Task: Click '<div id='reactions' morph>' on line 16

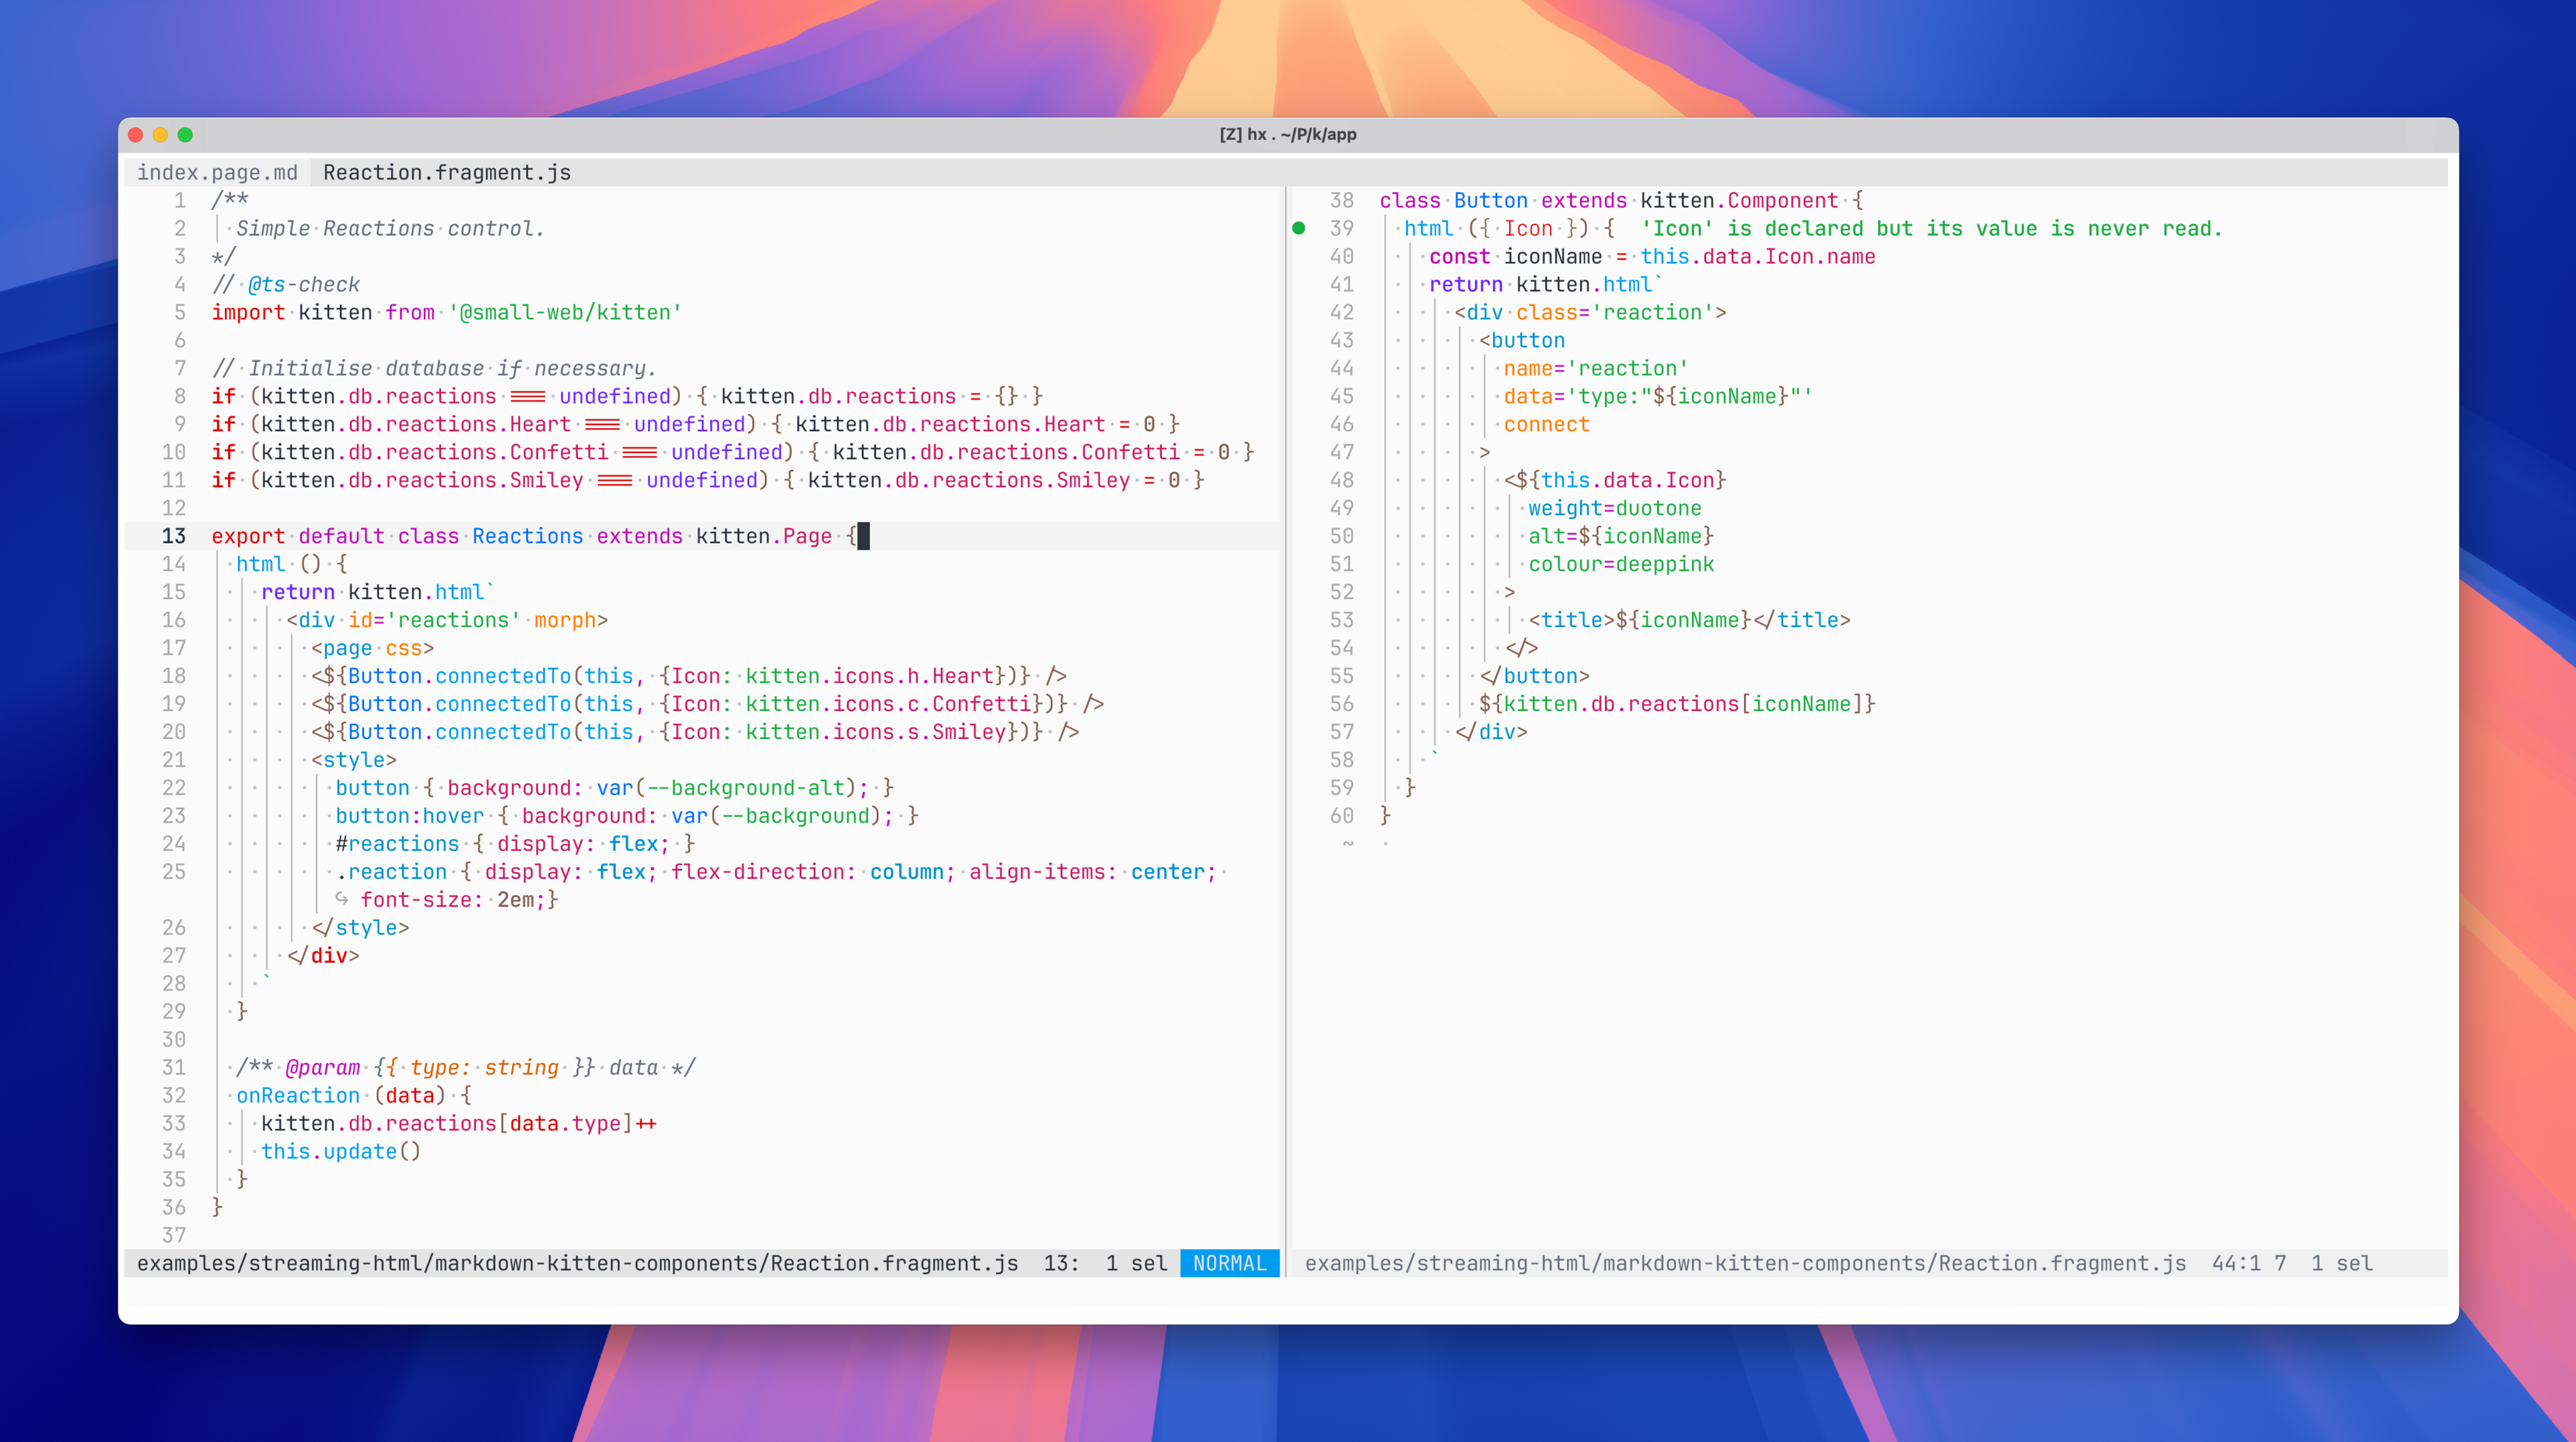Action: click(447, 620)
